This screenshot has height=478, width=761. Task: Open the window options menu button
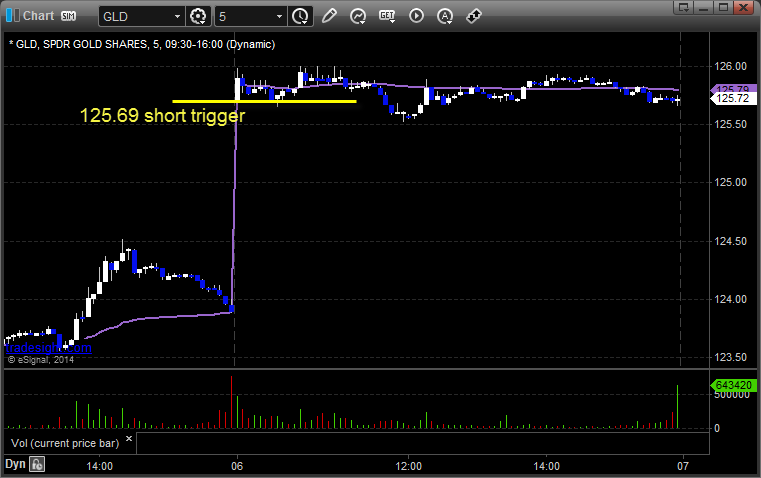(x=683, y=7)
